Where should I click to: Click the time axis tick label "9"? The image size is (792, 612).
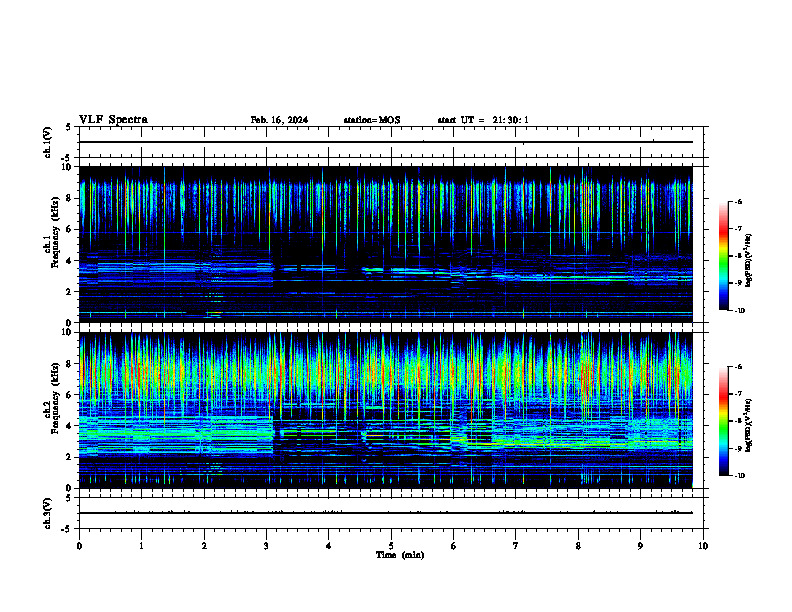click(x=640, y=546)
